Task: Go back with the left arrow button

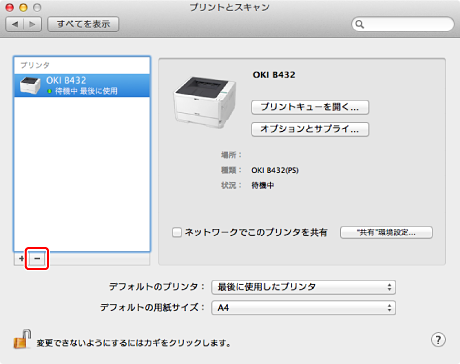Action: pyautogui.click(x=15, y=24)
